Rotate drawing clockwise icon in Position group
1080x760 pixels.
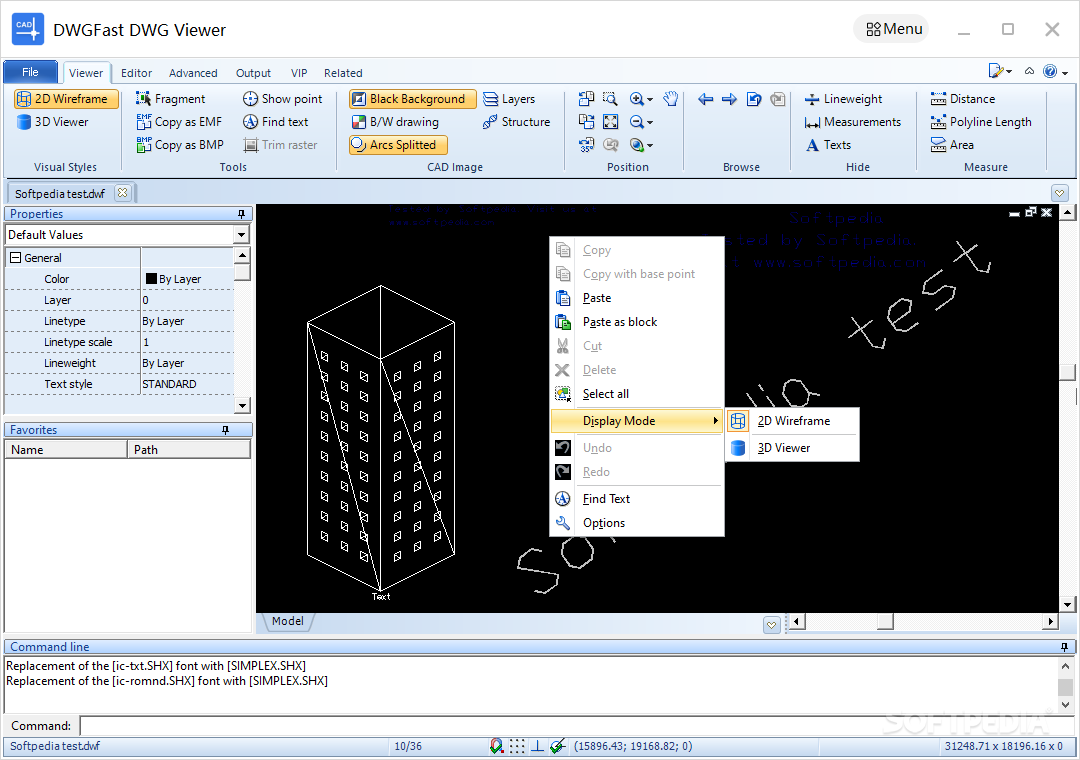586,122
